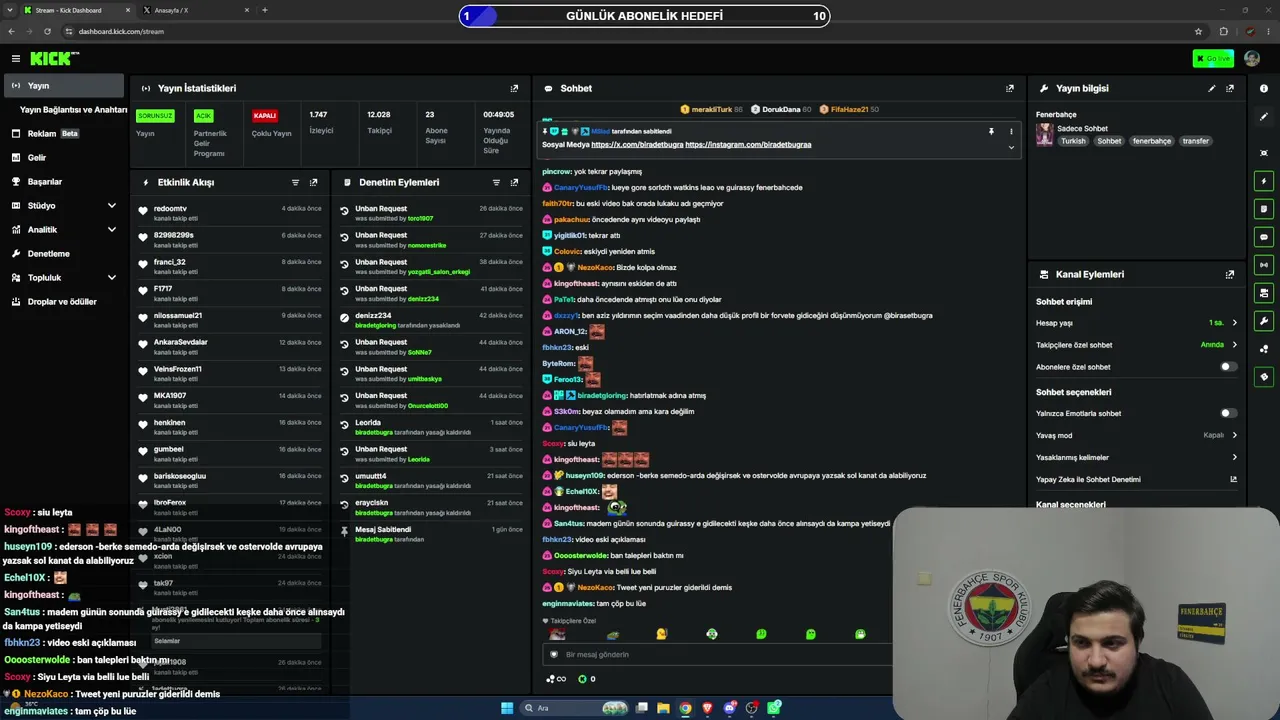1280x720 pixels.
Task: Pop out the Yayın bilgisi panel
Action: tap(1230, 88)
